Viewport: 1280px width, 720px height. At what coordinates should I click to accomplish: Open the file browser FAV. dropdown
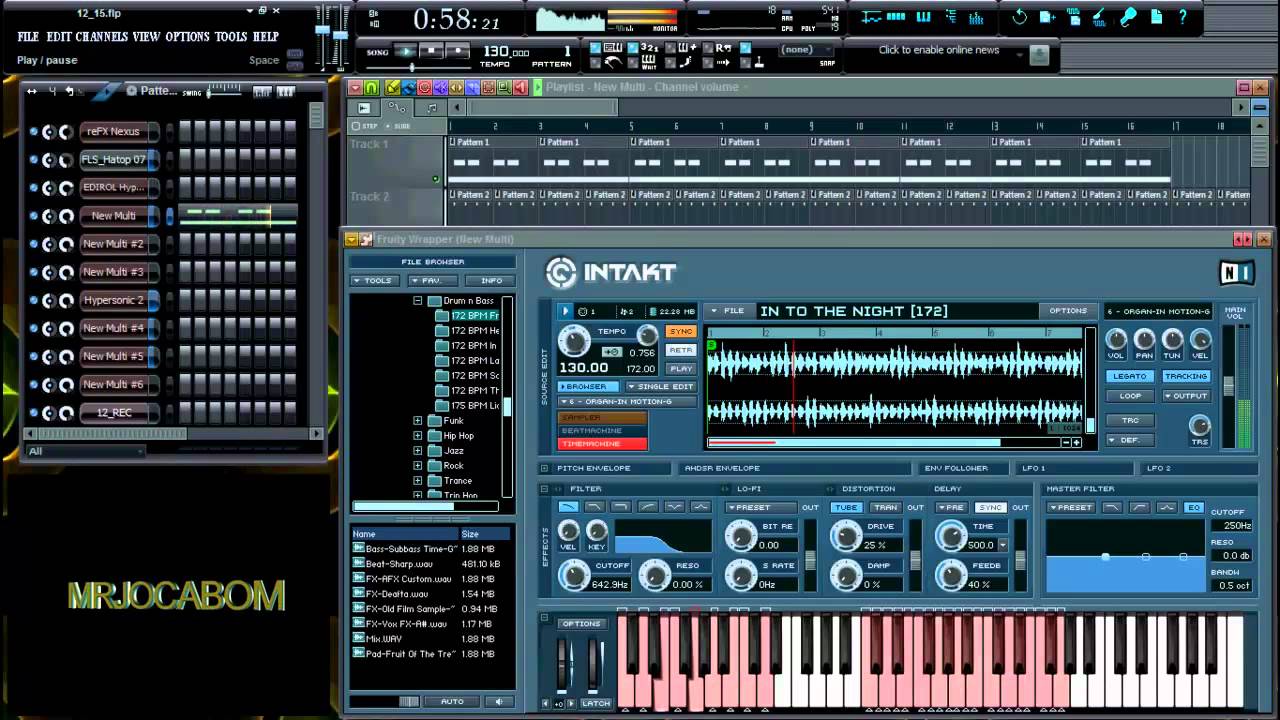432,281
